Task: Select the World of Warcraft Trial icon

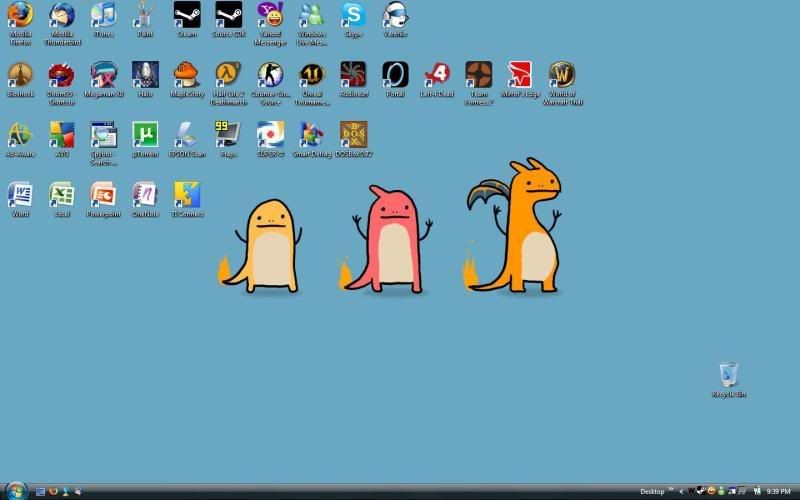Action: (x=562, y=83)
